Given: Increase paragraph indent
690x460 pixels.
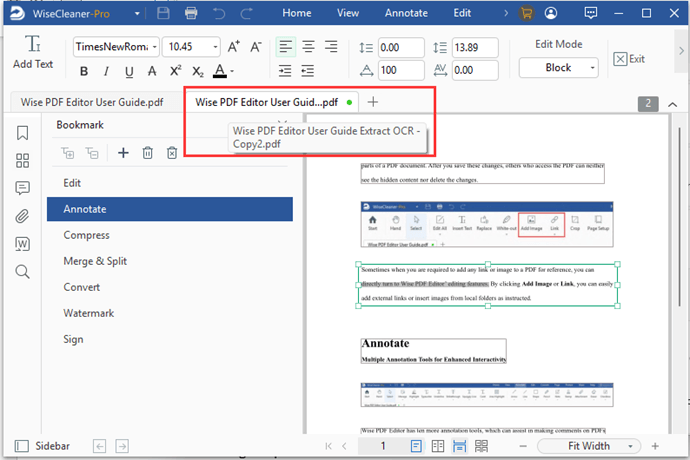Looking at the screenshot, I should click(285, 71).
